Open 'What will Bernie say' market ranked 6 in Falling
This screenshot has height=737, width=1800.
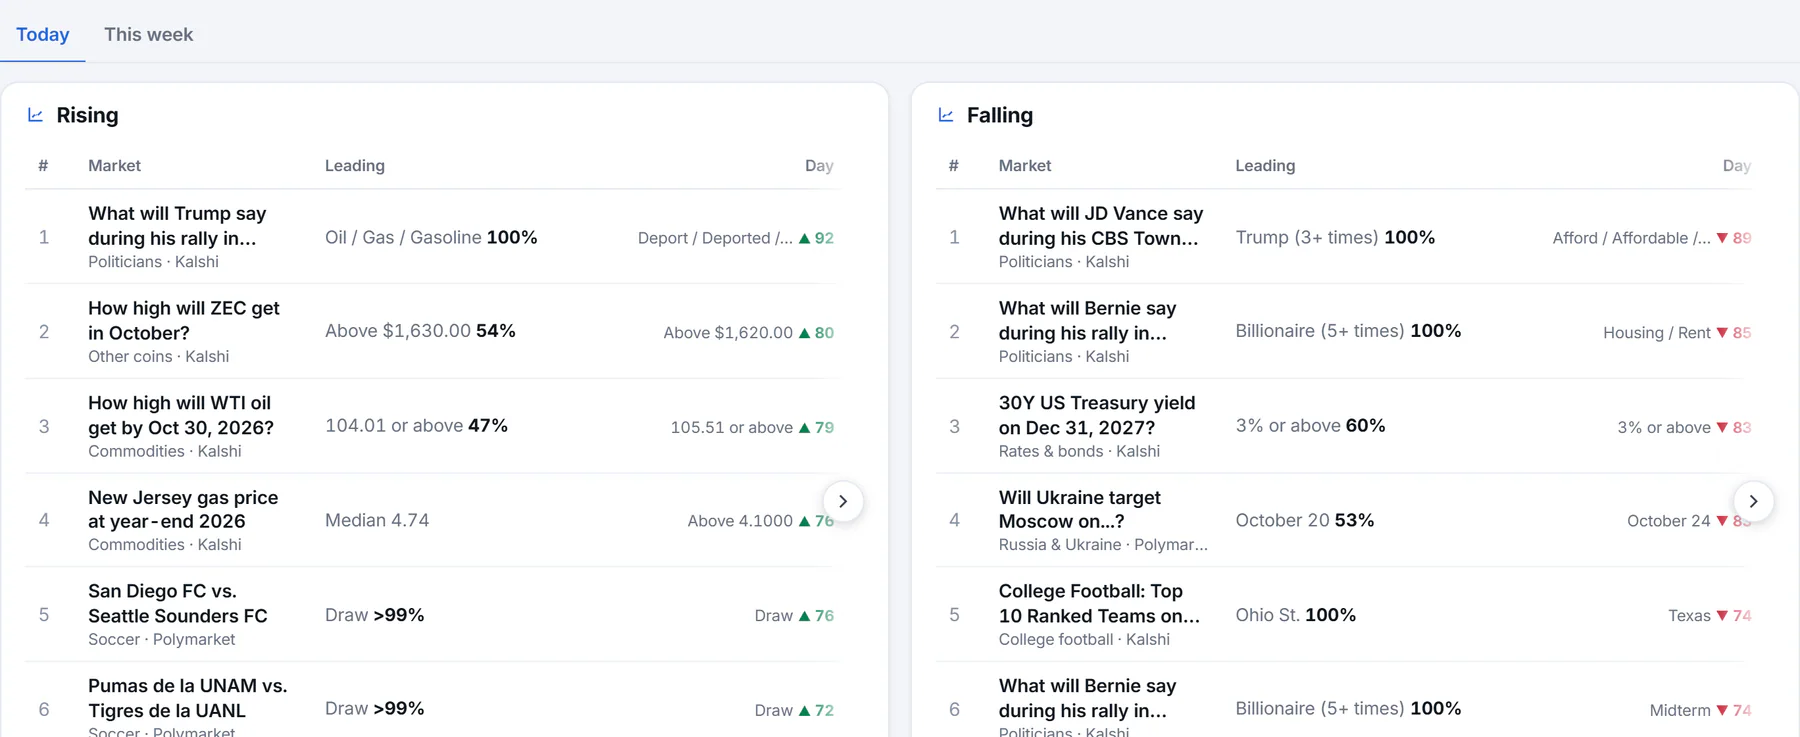tap(1088, 698)
